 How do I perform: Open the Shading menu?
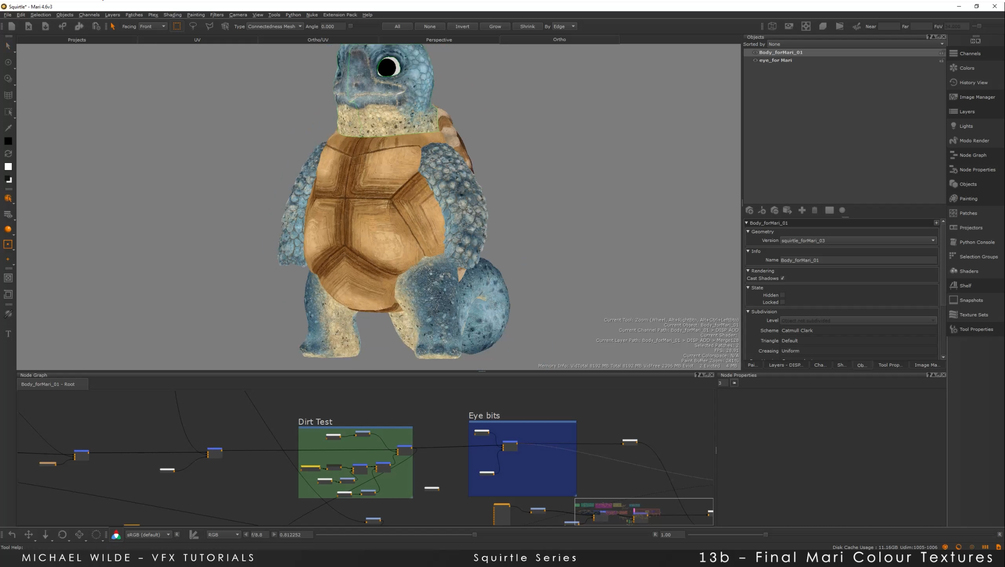[x=172, y=15]
